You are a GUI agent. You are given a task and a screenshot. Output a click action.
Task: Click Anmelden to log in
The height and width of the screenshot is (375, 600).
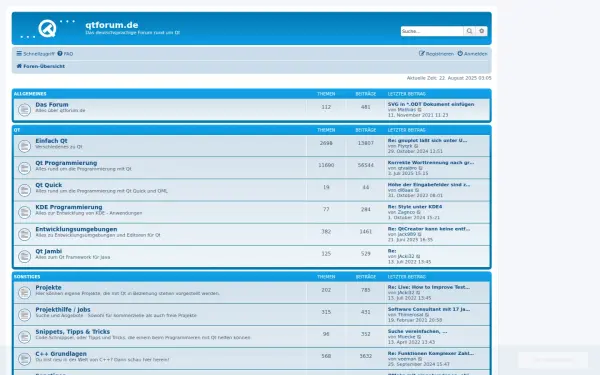[x=473, y=54]
